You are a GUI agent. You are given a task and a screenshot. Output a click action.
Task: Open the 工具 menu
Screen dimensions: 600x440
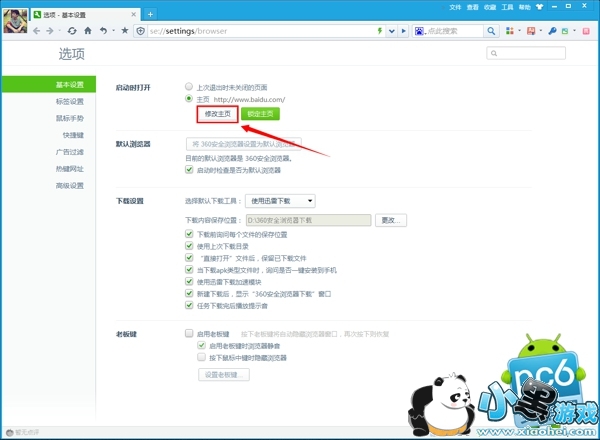(x=507, y=7)
